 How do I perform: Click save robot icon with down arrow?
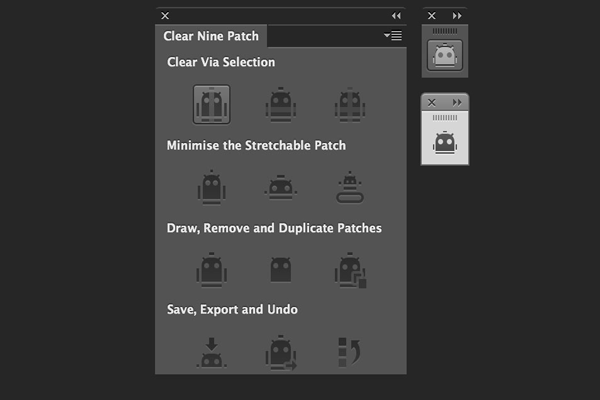[x=212, y=353]
